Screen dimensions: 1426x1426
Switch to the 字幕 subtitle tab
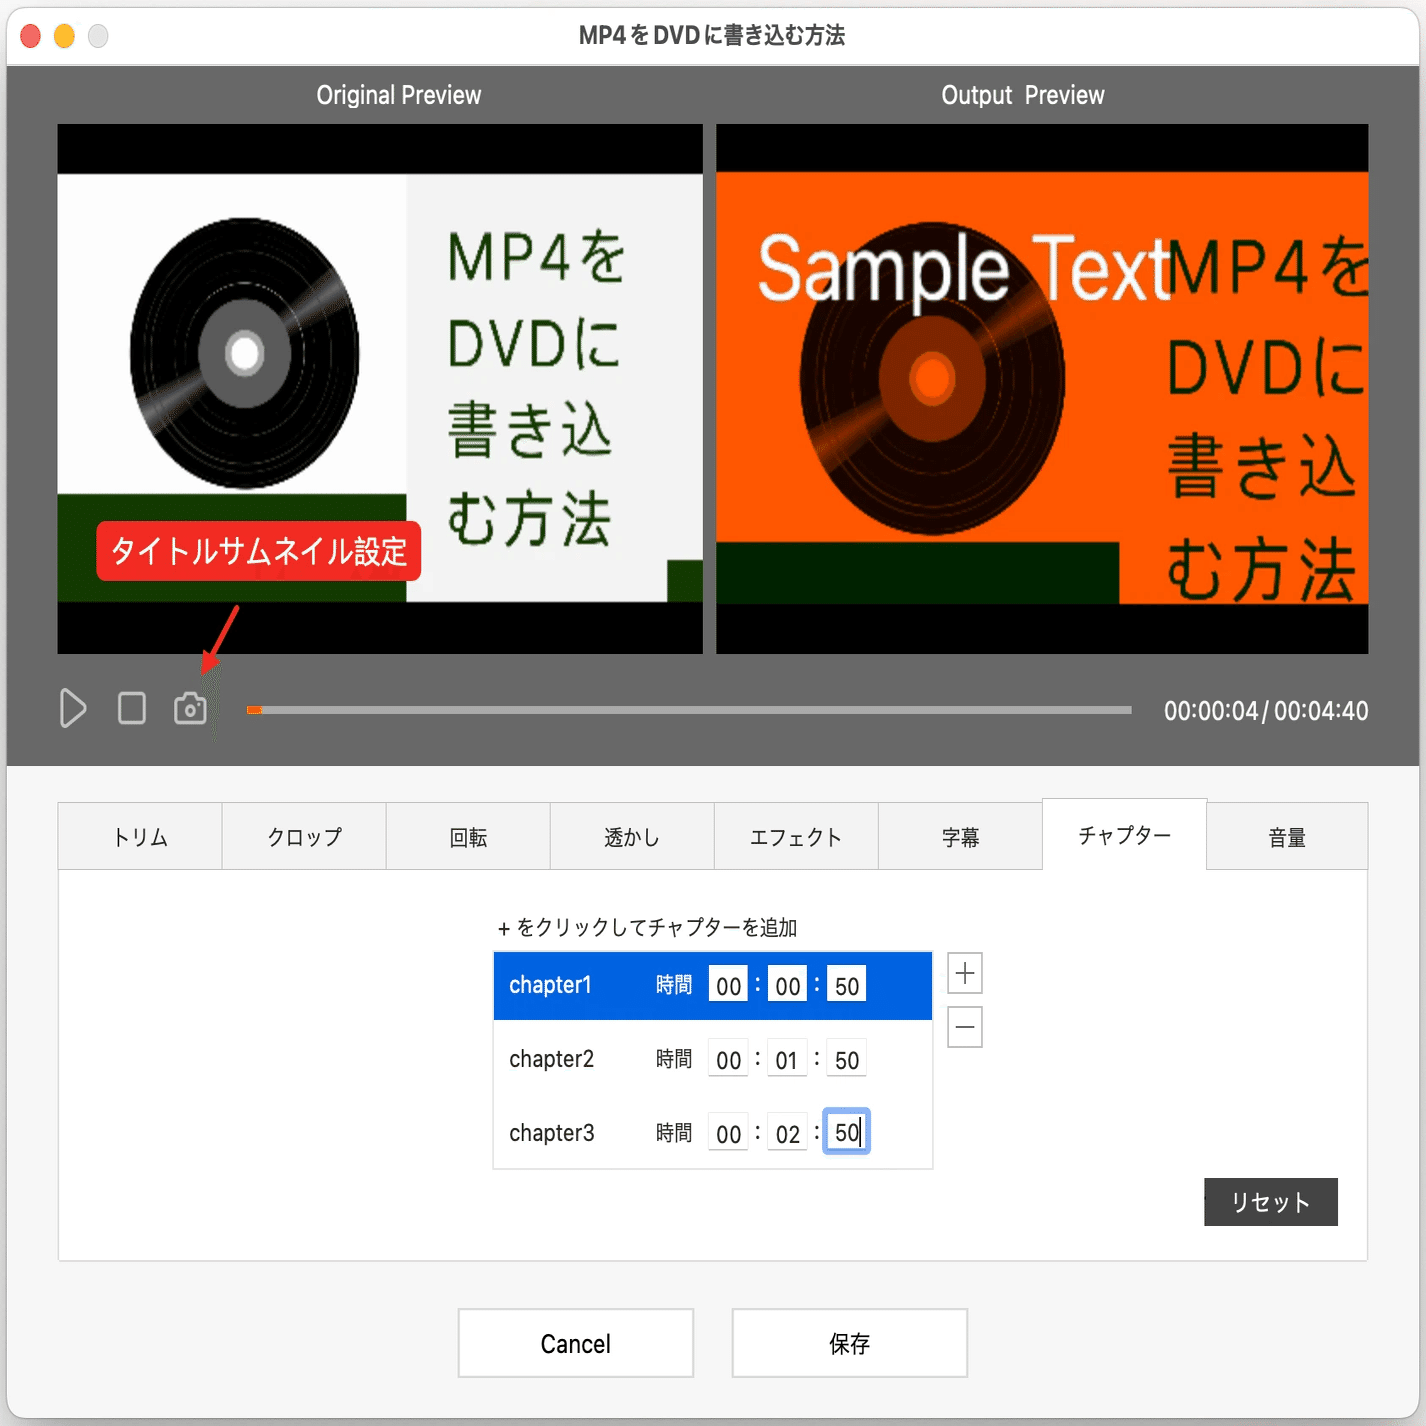[x=959, y=836]
